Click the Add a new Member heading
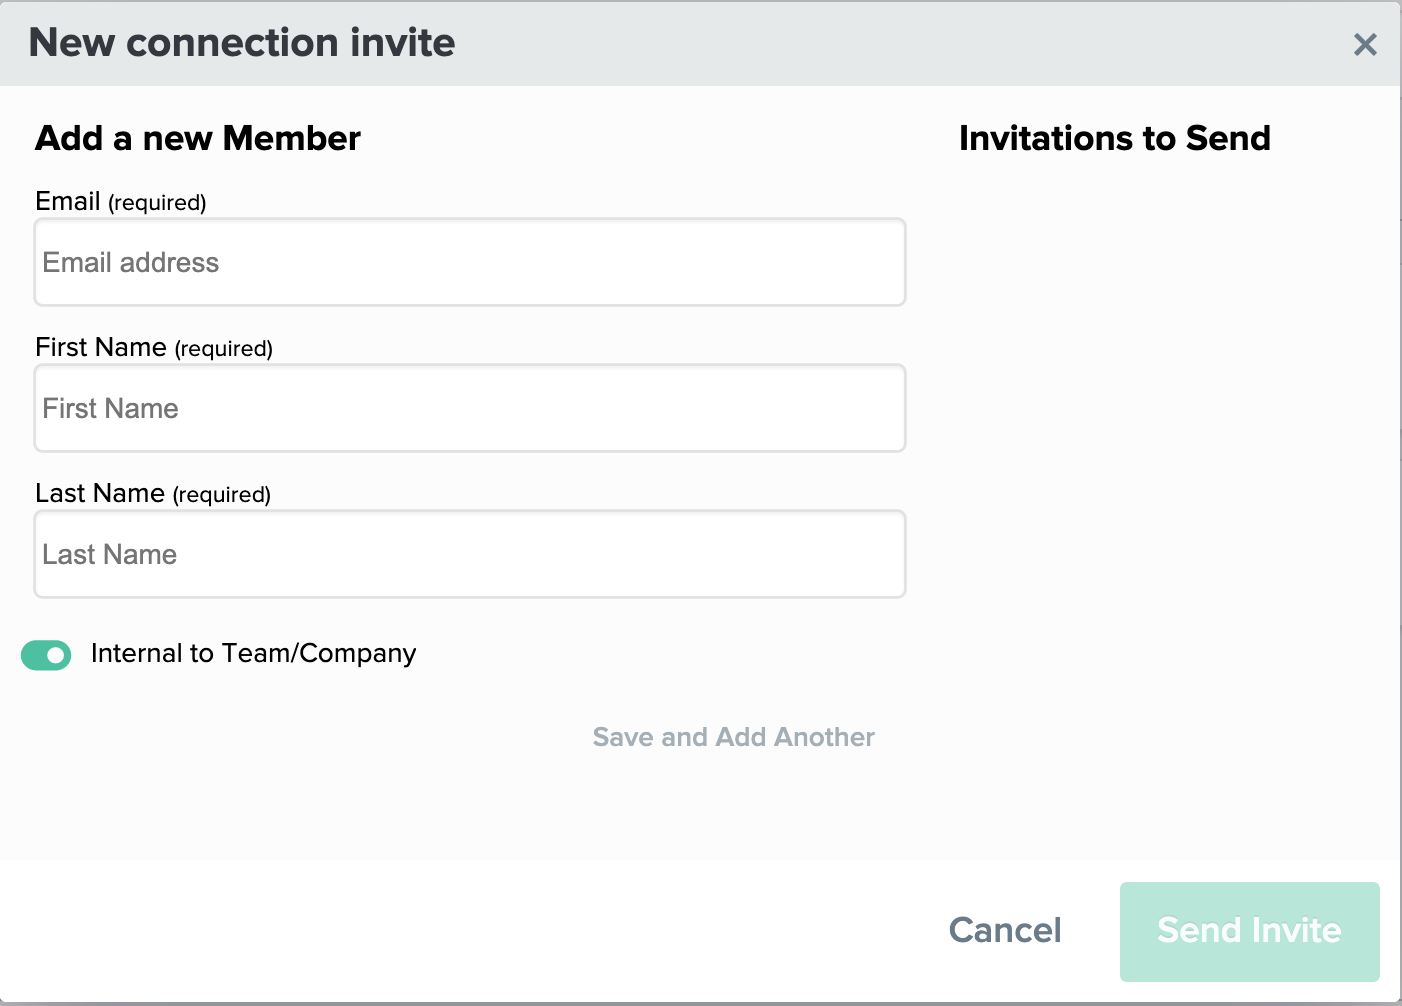This screenshot has width=1402, height=1006. pyautogui.click(x=198, y=138)
